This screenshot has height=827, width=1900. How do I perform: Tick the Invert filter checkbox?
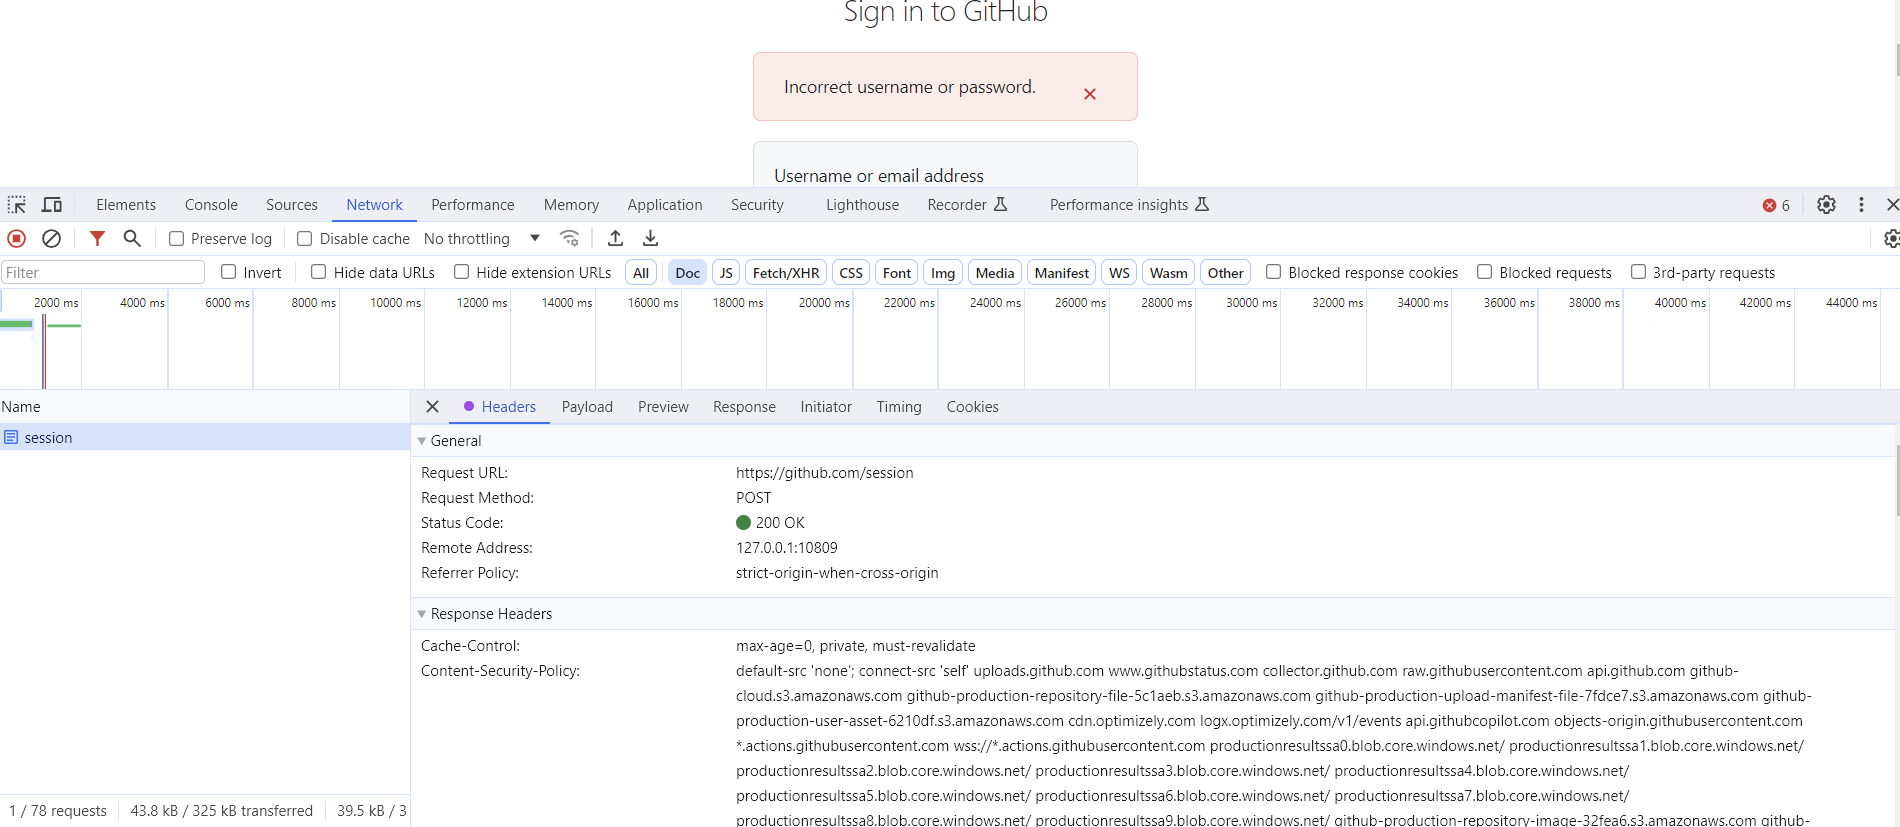coord(229,272)
